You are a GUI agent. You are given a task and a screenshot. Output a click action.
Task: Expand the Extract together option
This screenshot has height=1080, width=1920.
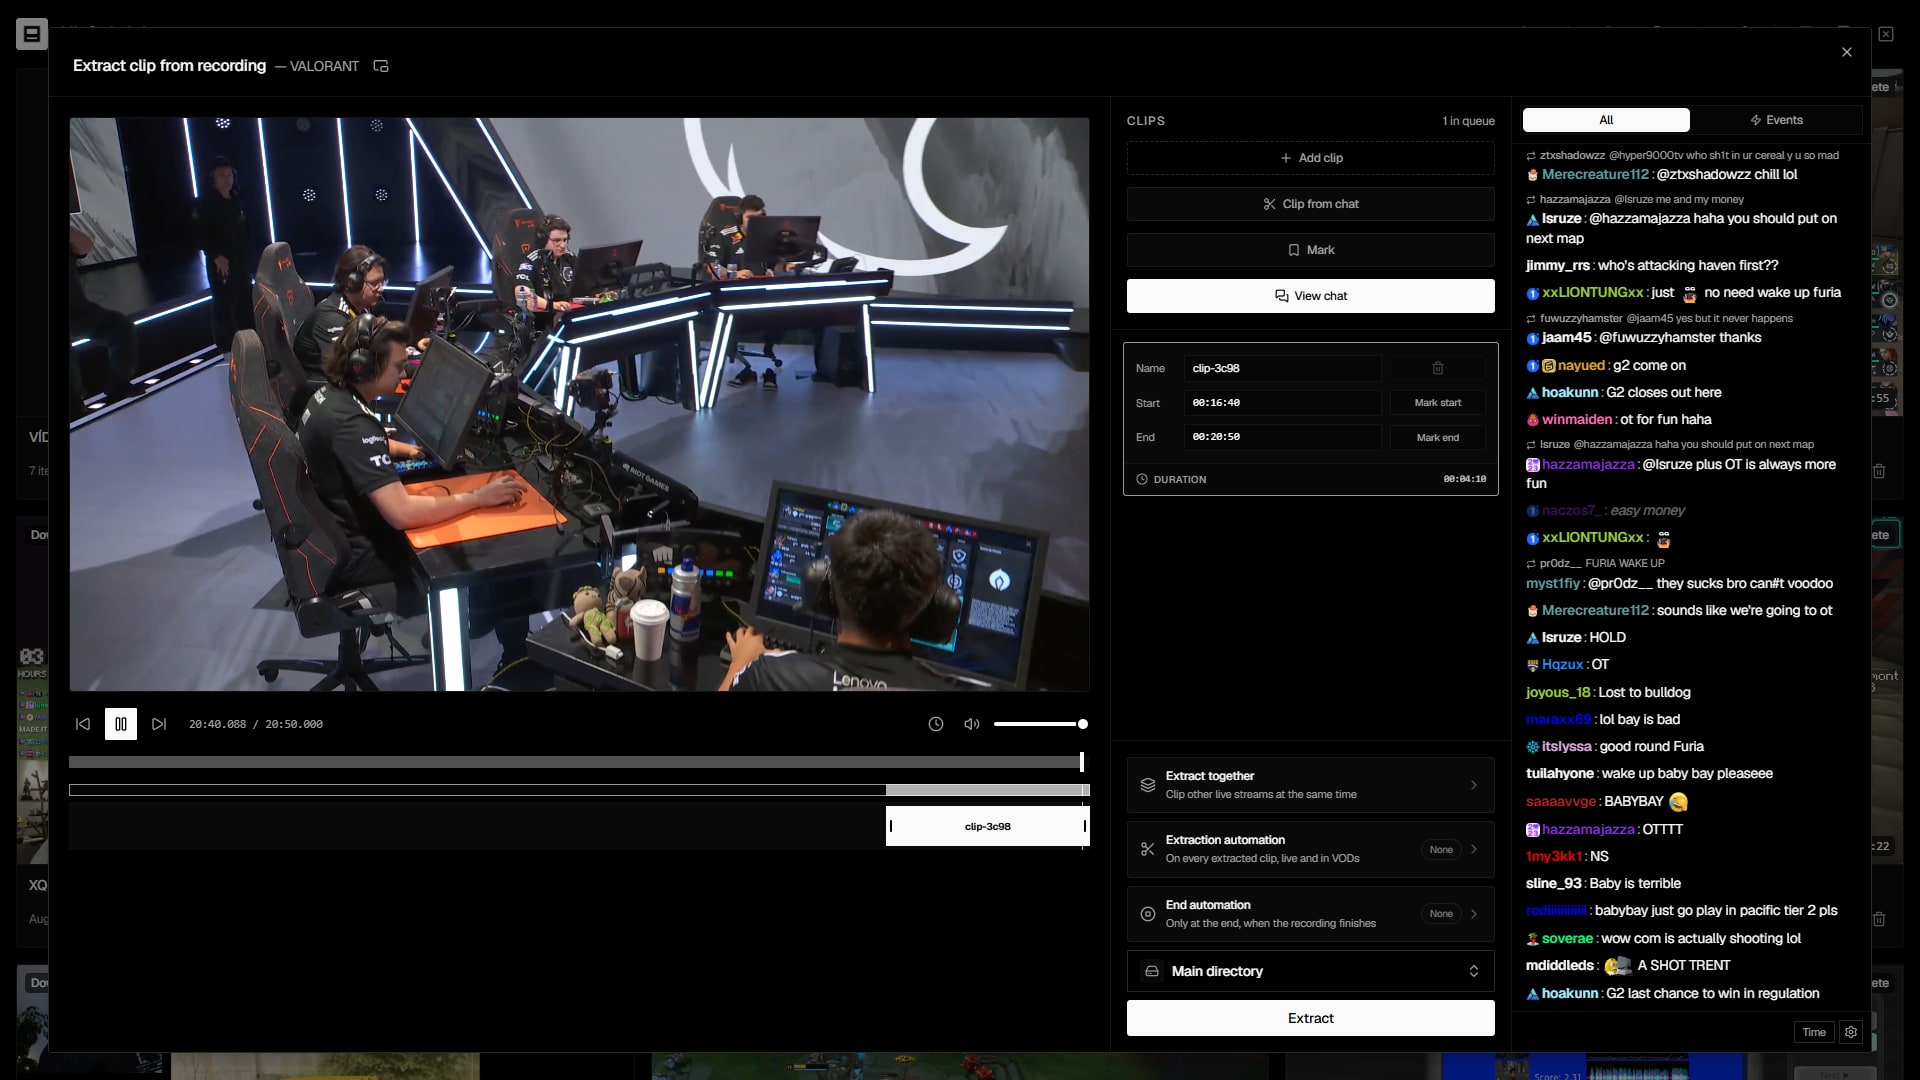(x=1311, y=785)
